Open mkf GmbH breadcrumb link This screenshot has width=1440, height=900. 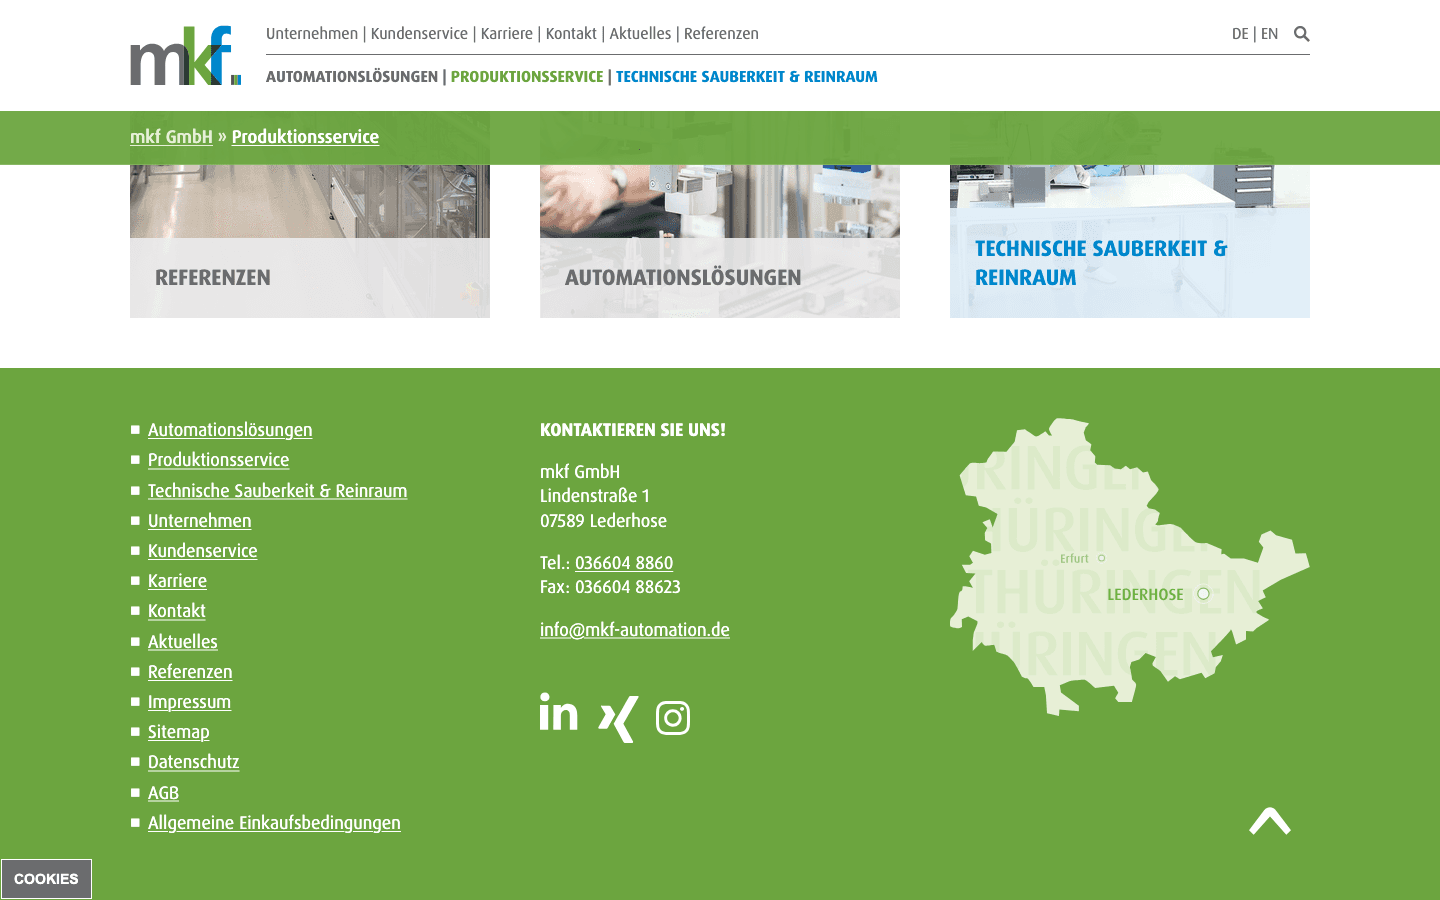tap(171, 137)
